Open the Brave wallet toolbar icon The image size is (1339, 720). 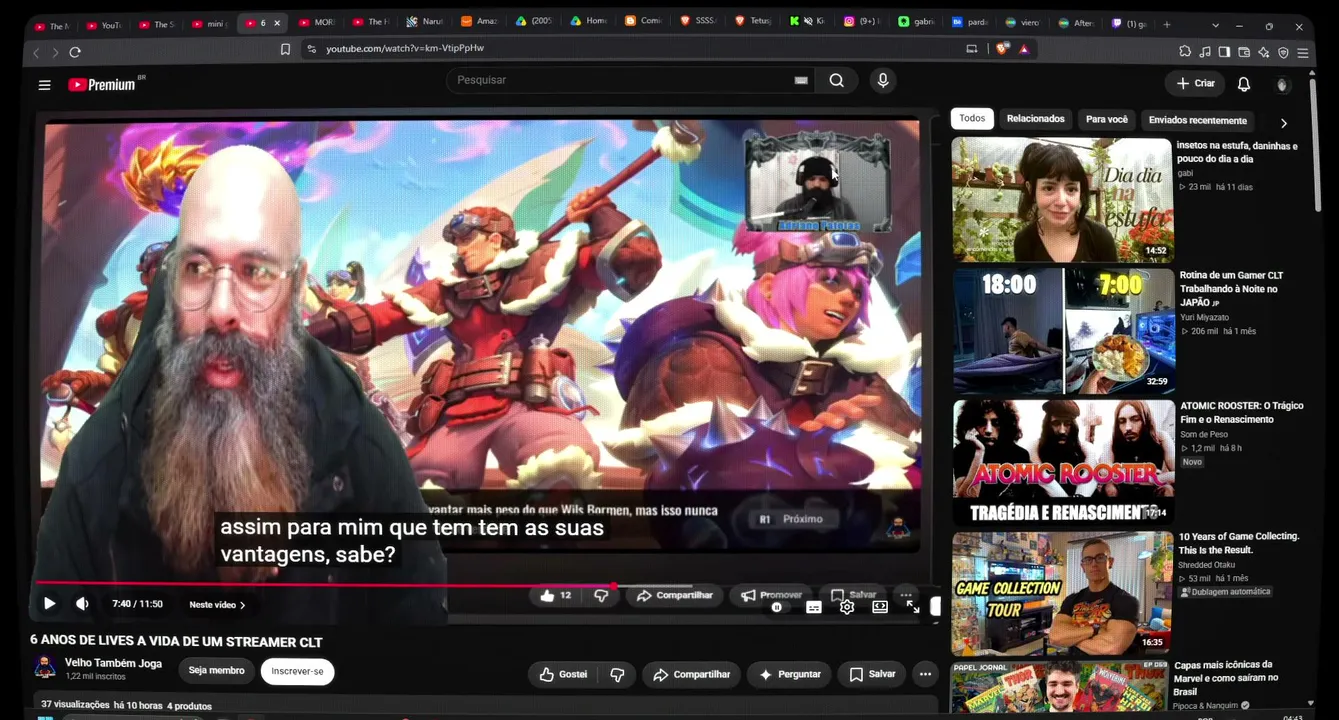coord(1244,52)
